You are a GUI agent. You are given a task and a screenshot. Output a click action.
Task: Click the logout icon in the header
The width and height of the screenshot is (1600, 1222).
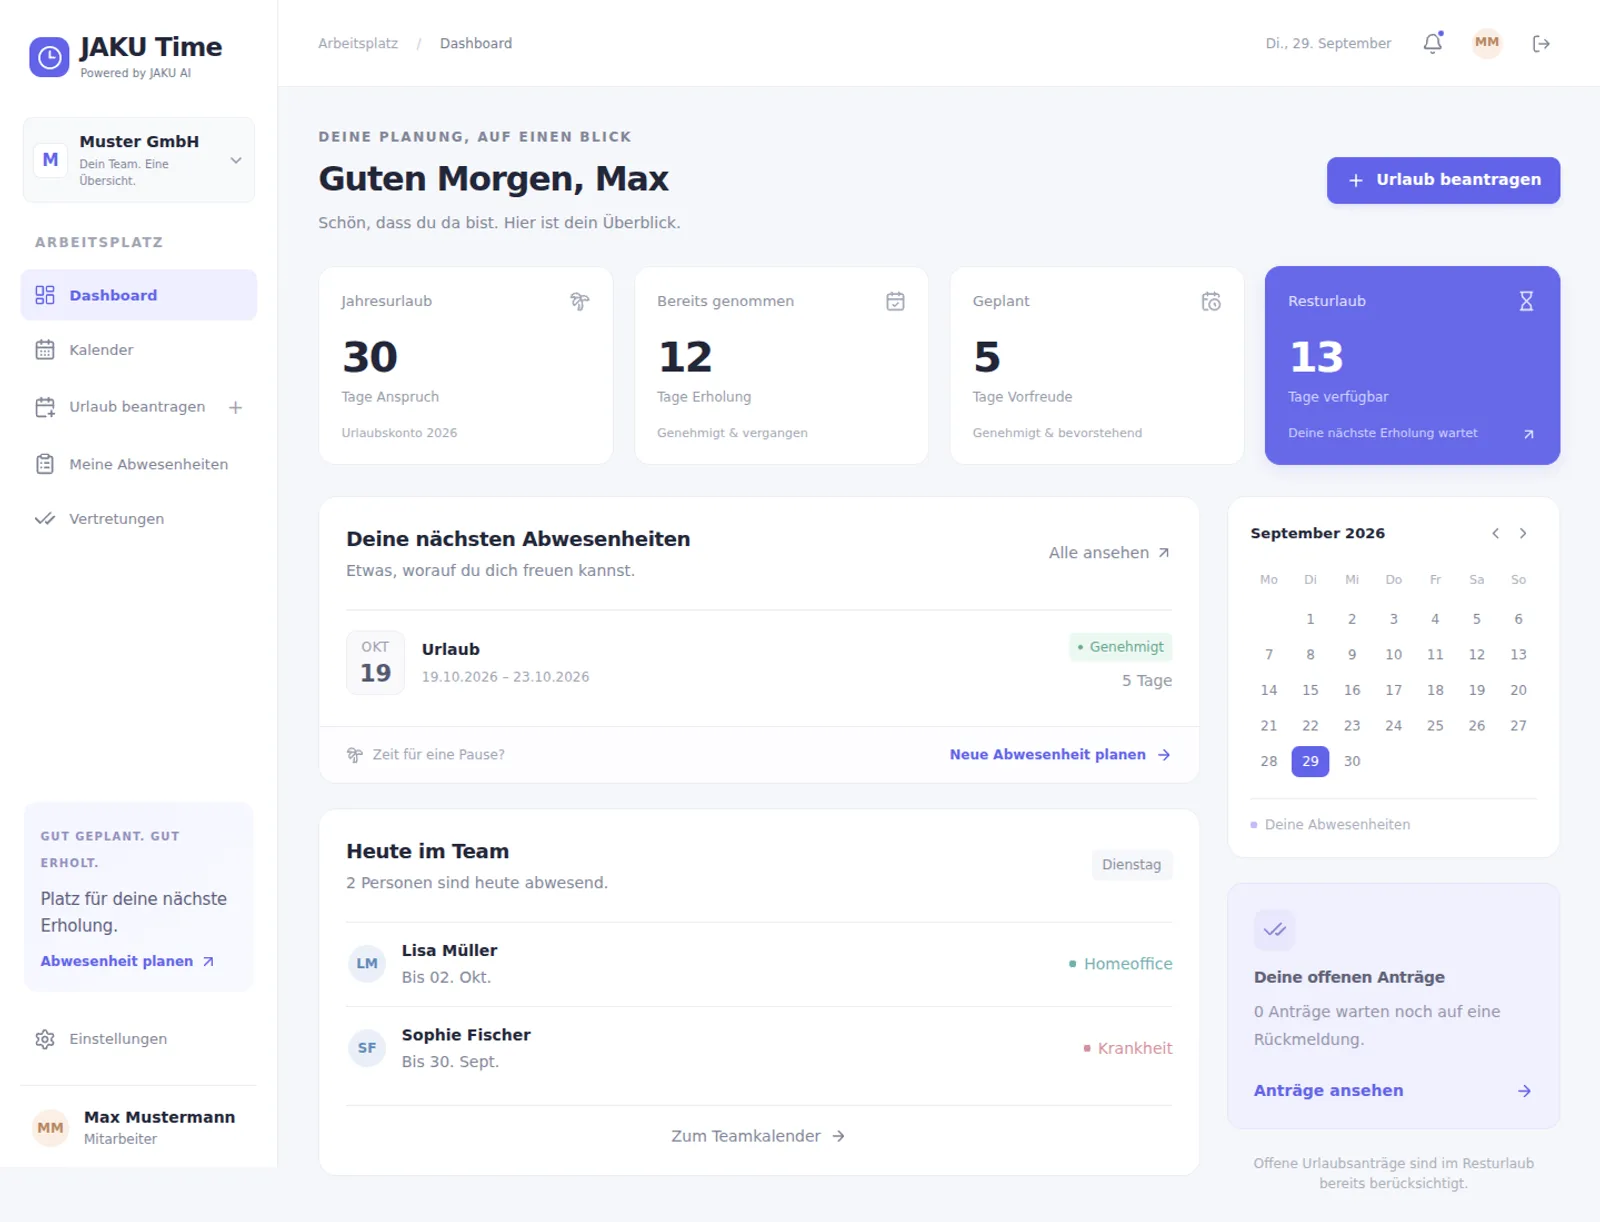coord(1541,43)
